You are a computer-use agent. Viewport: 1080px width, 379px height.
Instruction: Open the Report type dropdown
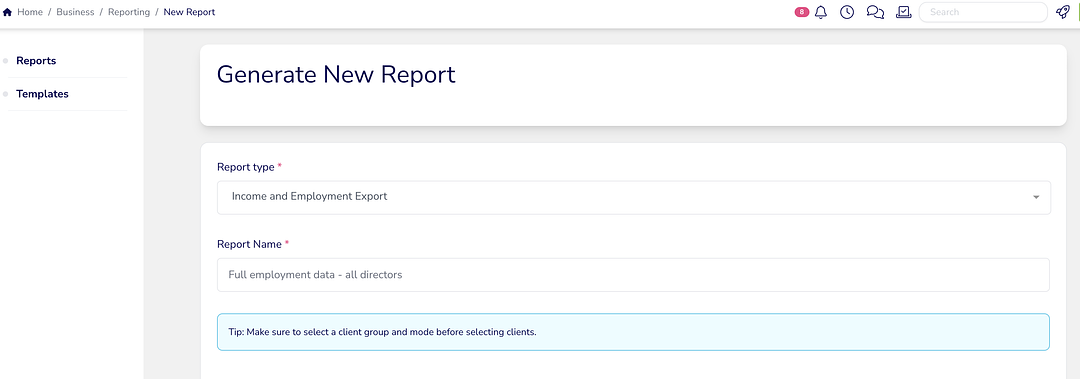coord(634,197)
